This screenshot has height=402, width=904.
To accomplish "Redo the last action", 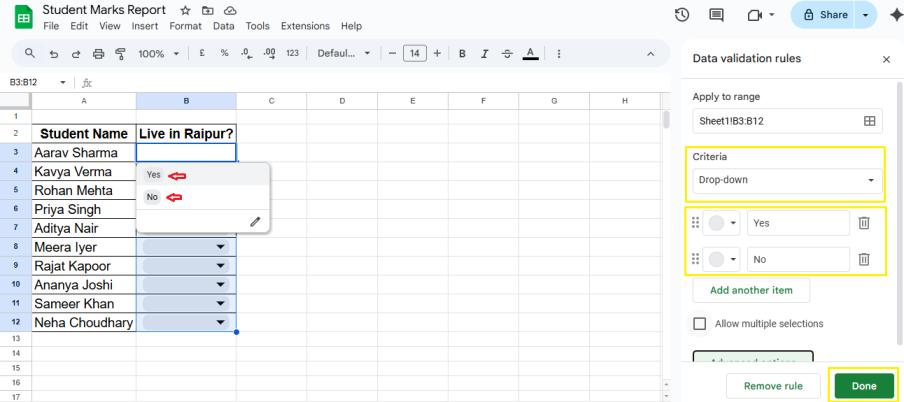I will [x=76, y=54].
